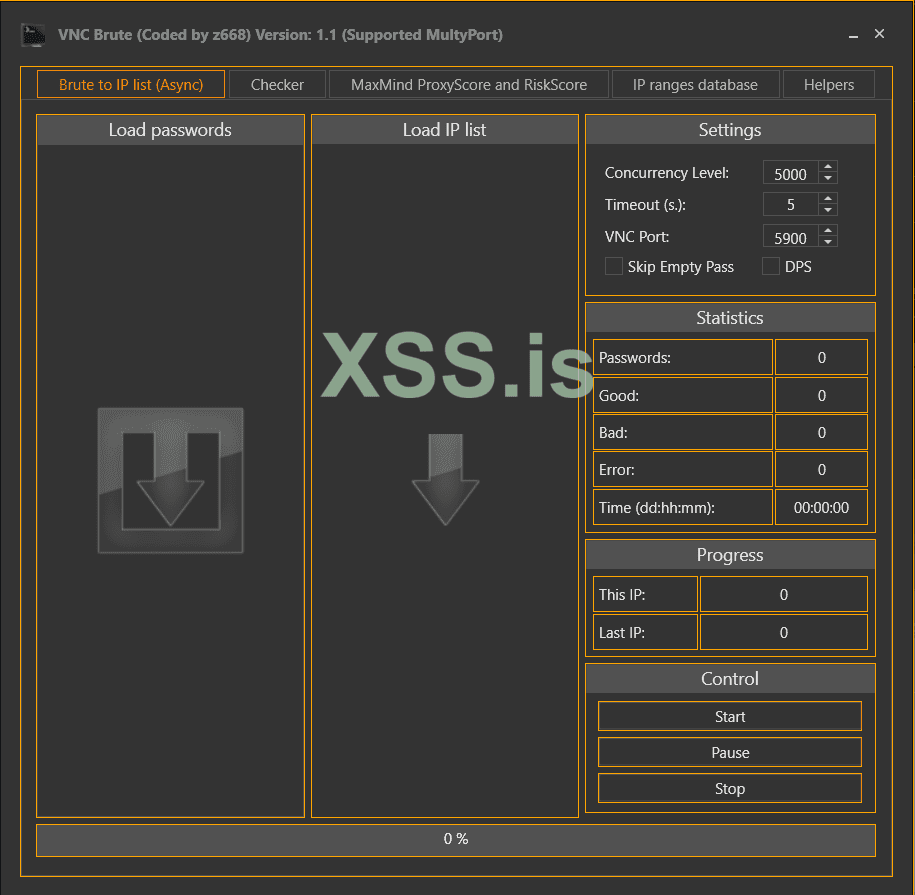Enable the Skip Empty Pass checkbox
Screen dimensions: 915x895
[614, 267]
